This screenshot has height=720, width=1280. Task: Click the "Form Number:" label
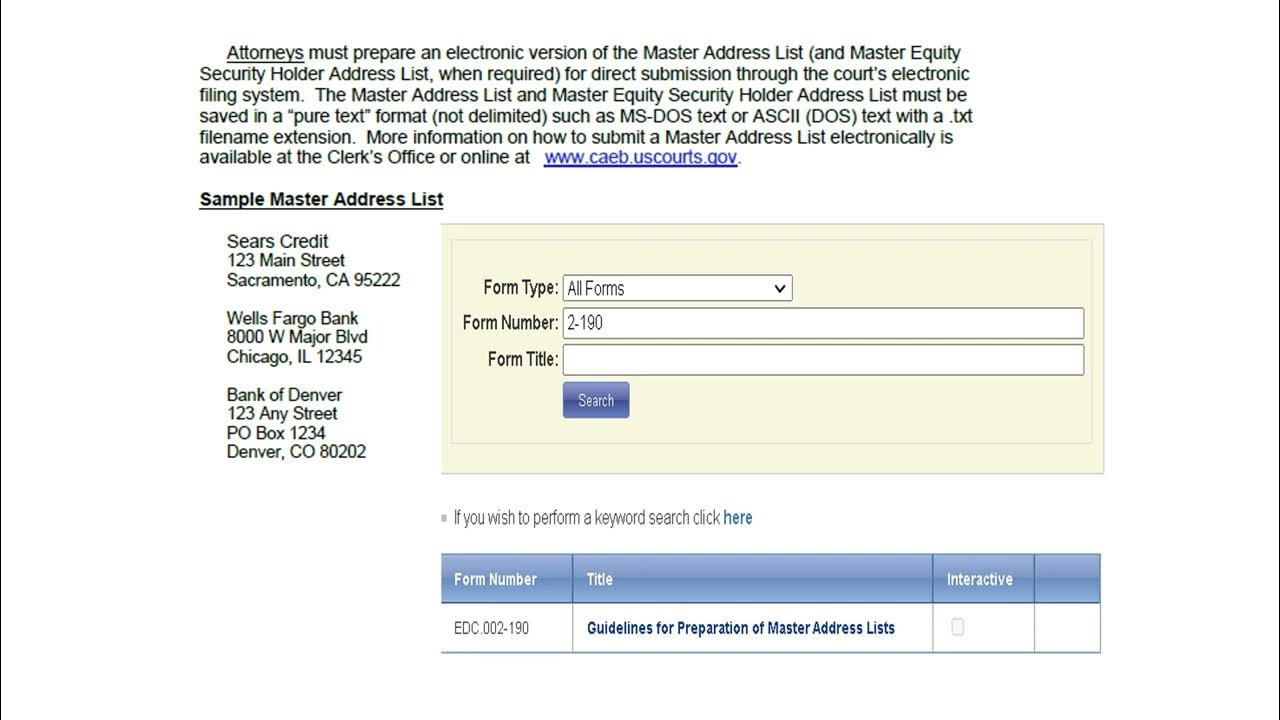coord(510,323)
